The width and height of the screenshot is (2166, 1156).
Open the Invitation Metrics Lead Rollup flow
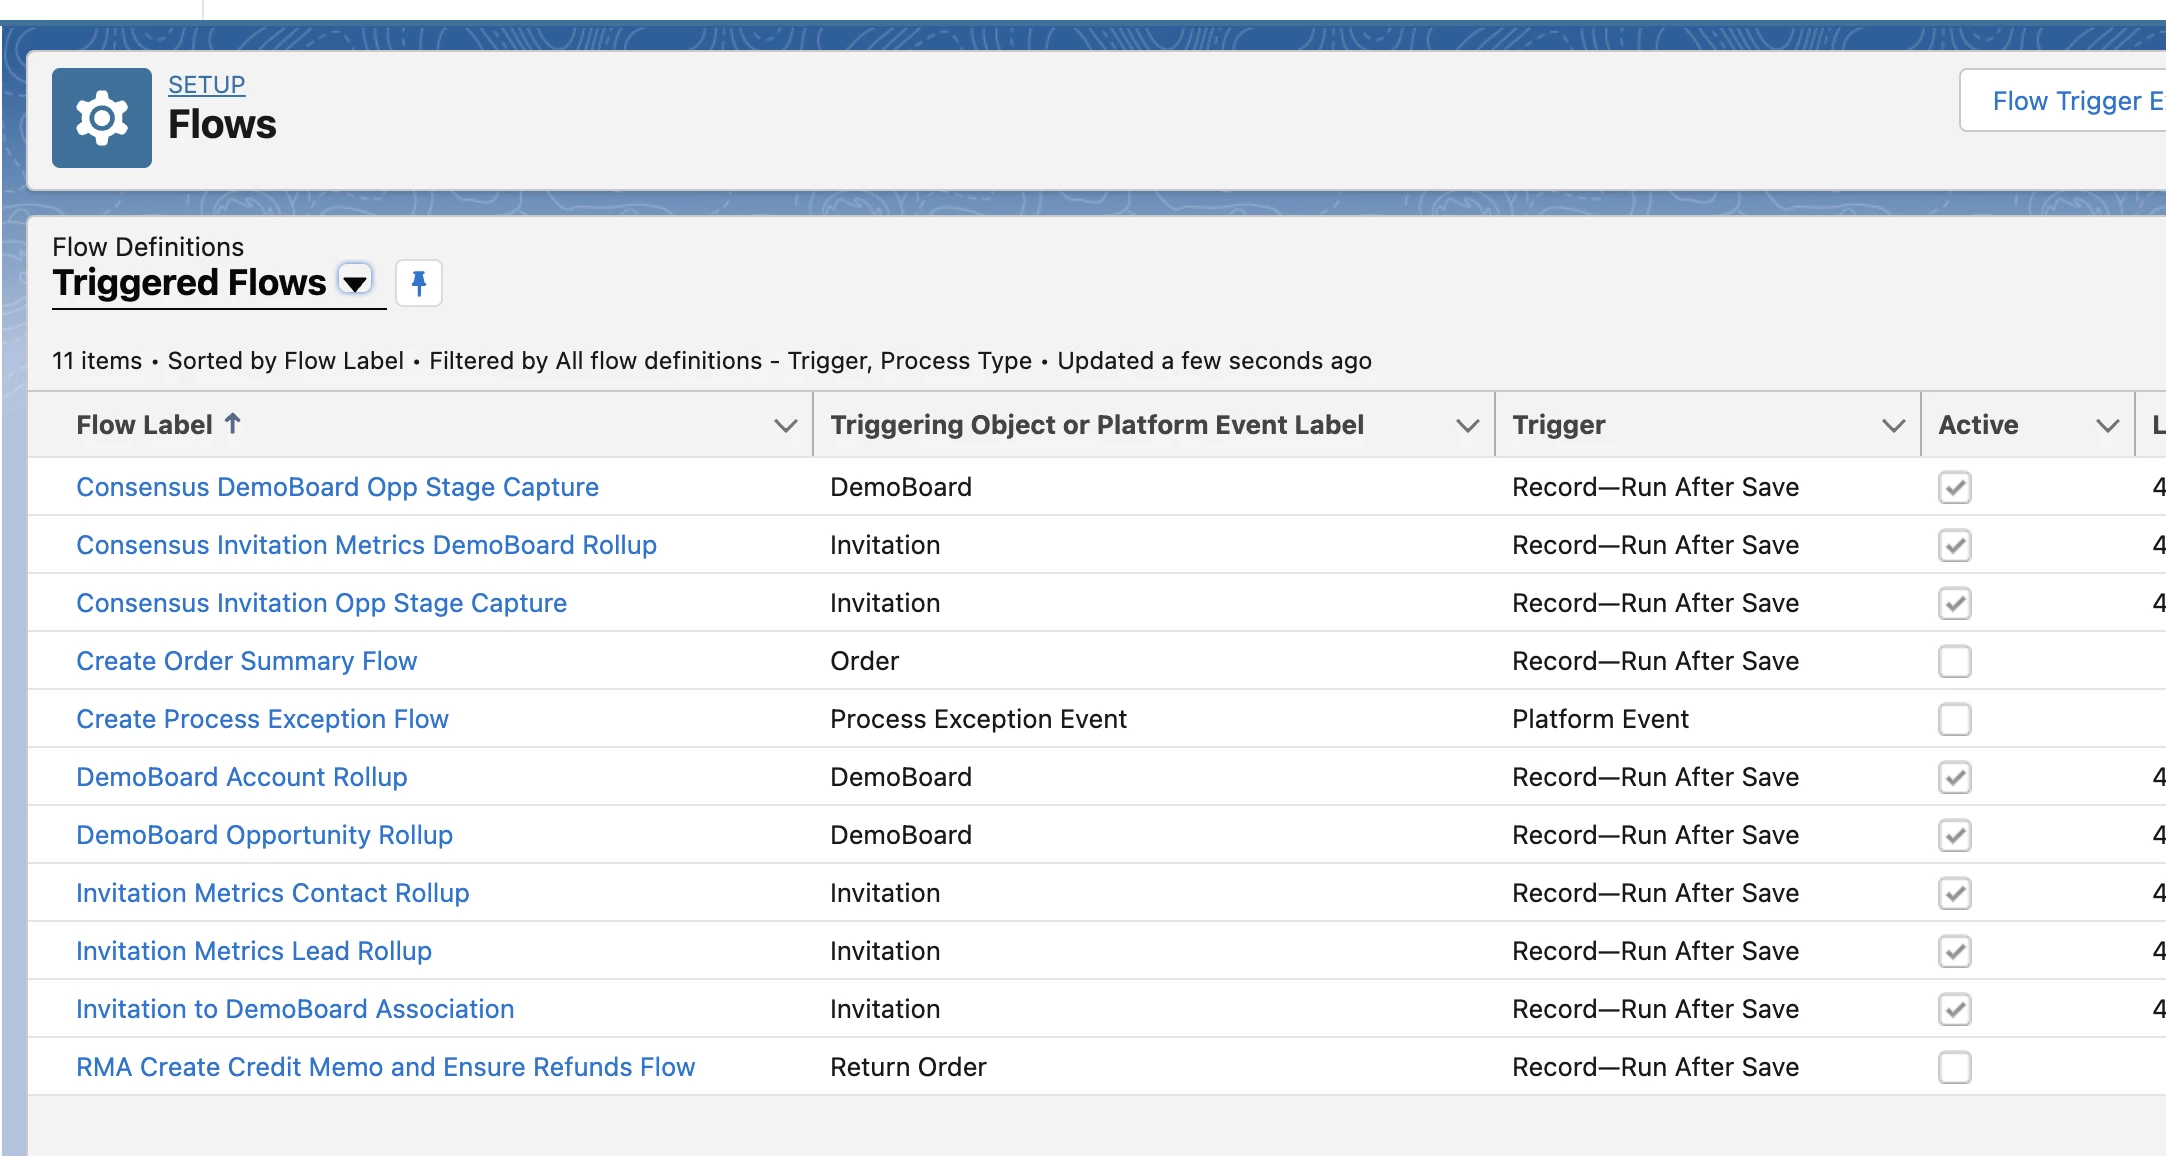[254, 951]
